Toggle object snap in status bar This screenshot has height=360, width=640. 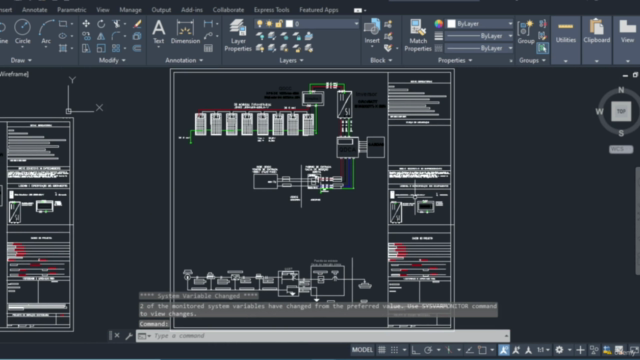coord(482,350)
